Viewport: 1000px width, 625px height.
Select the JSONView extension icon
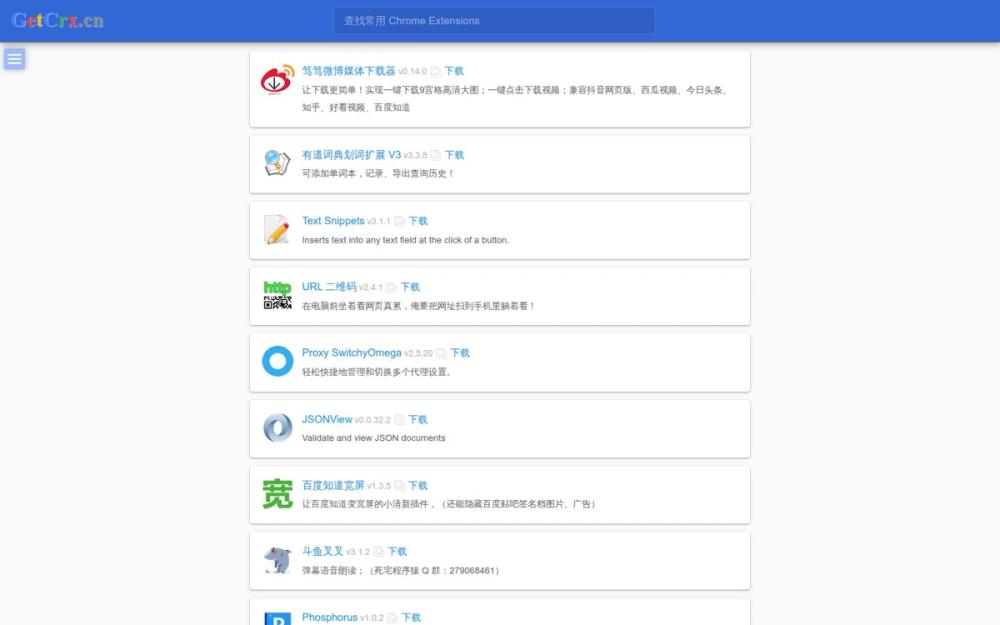tap(275, 427)
